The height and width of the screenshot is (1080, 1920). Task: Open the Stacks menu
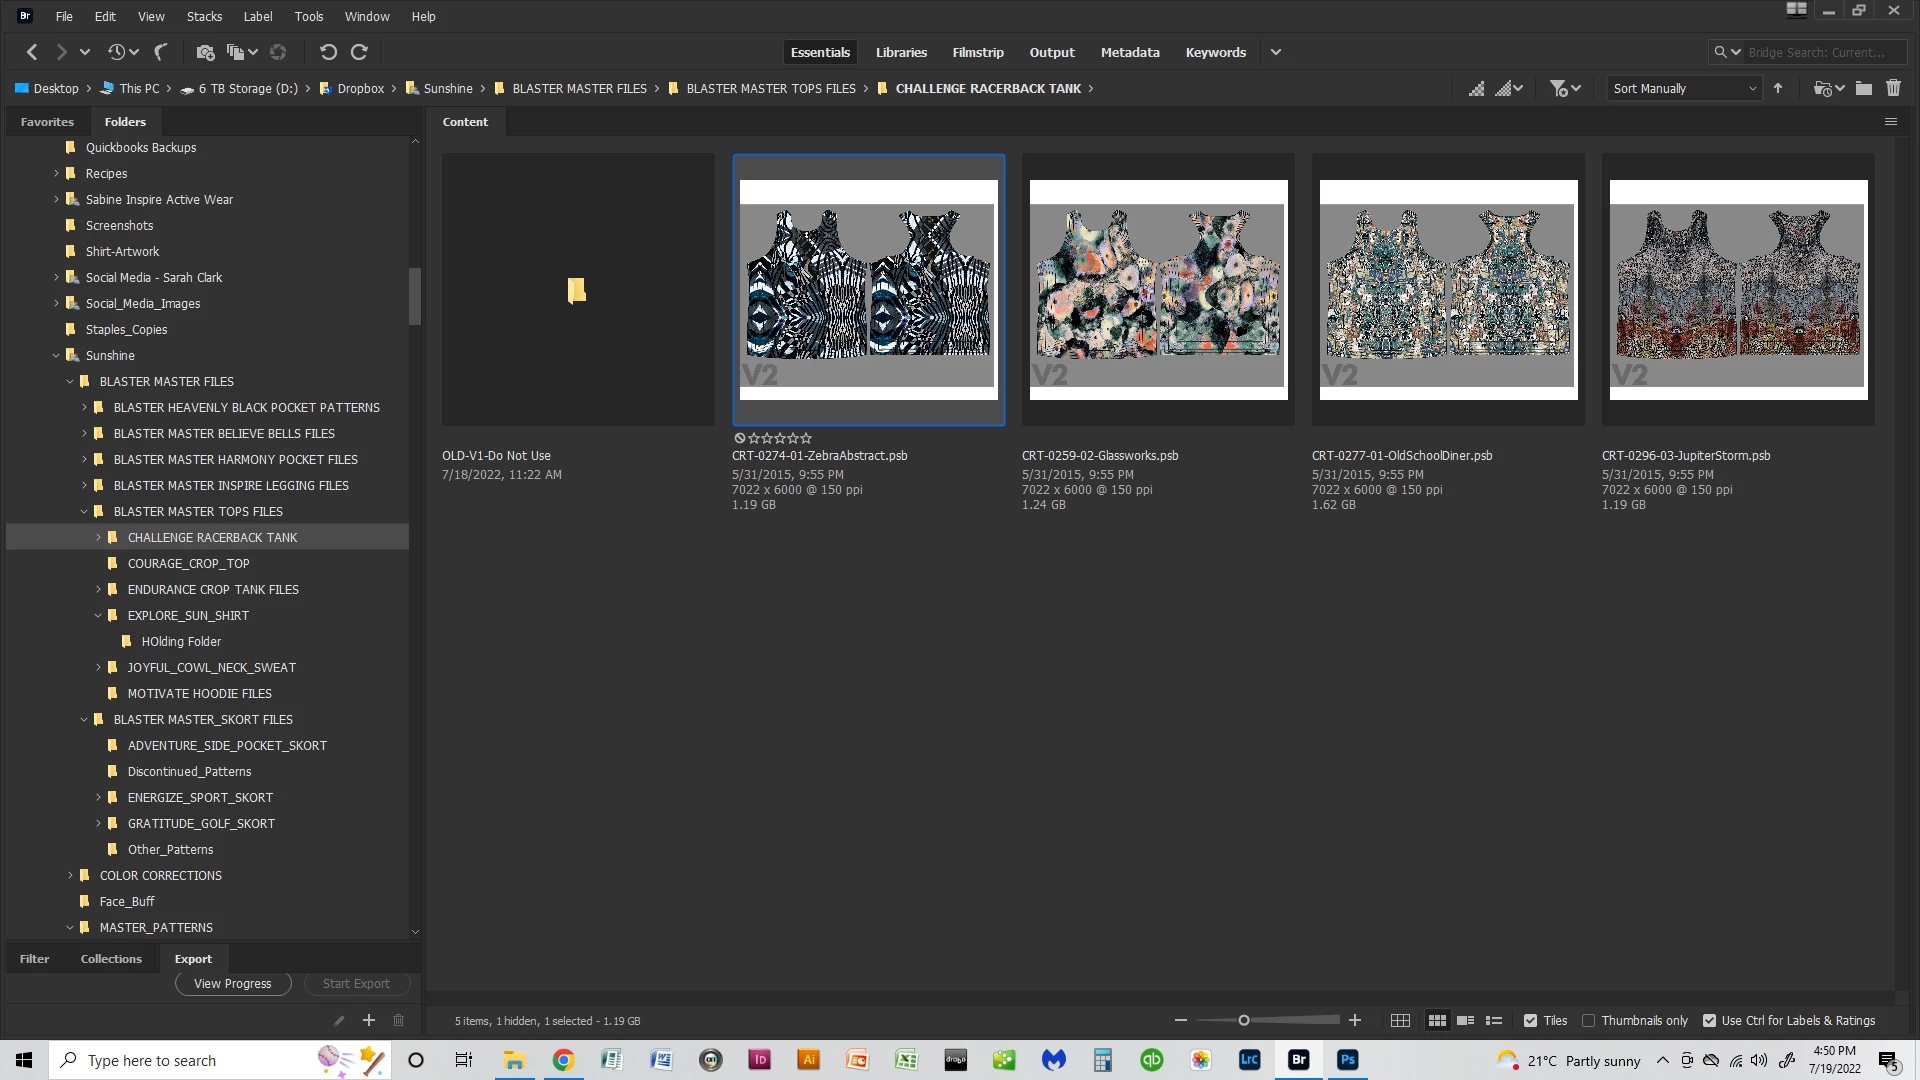coord(204,16)
